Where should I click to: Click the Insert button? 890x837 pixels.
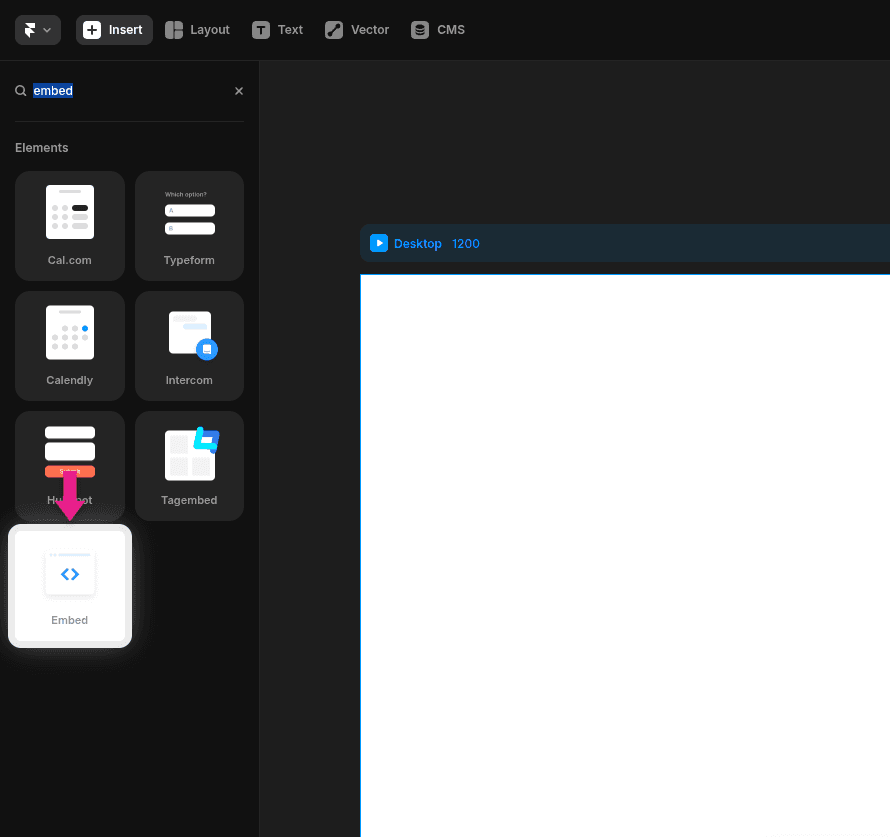point(113,29)
